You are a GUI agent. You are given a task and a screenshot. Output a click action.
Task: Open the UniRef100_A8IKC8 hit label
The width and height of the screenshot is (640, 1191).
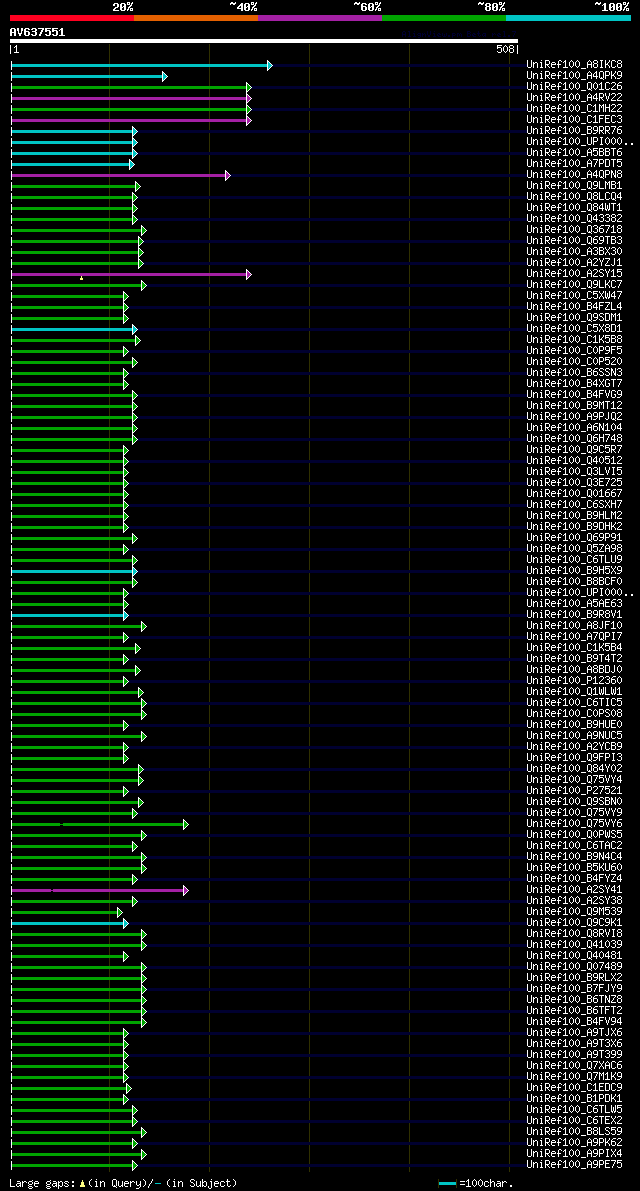point(574,65)
